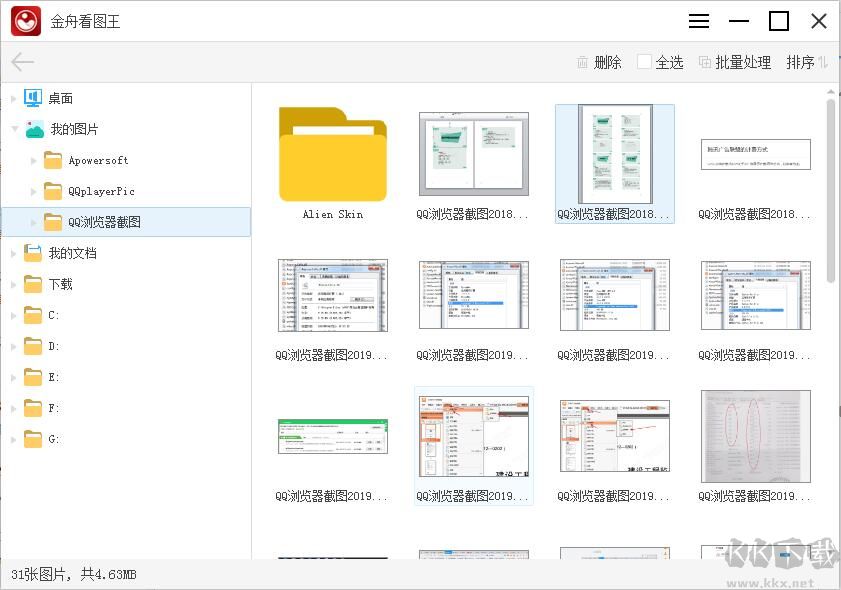
Task: Expand the QQplayerPic tree node
Action: pyautogui.click(x=34, y=191)
